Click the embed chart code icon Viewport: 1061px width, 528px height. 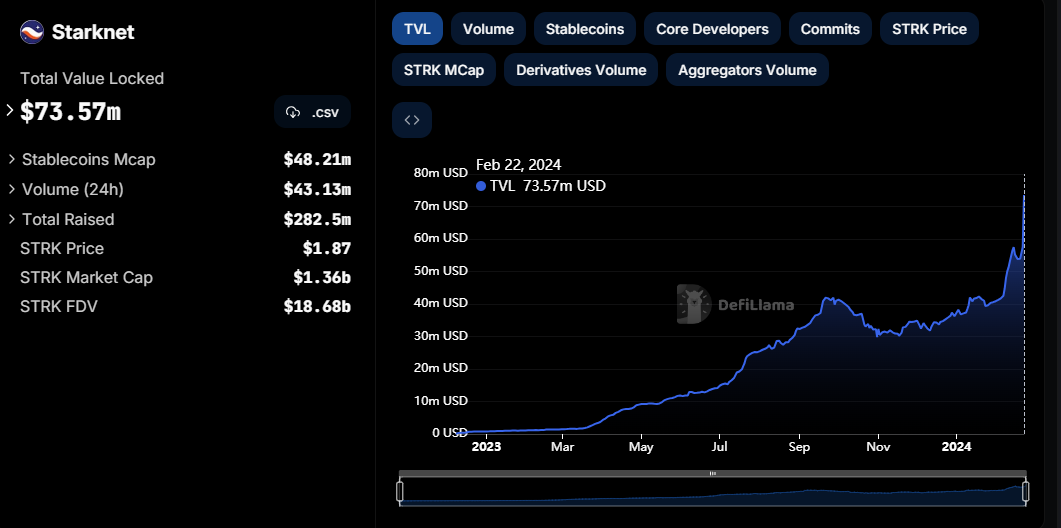[x=412, y=120]
